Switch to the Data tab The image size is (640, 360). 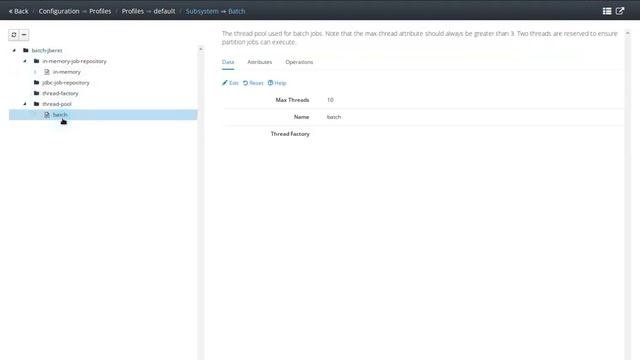pyautogui.click(x=228, y=62)
